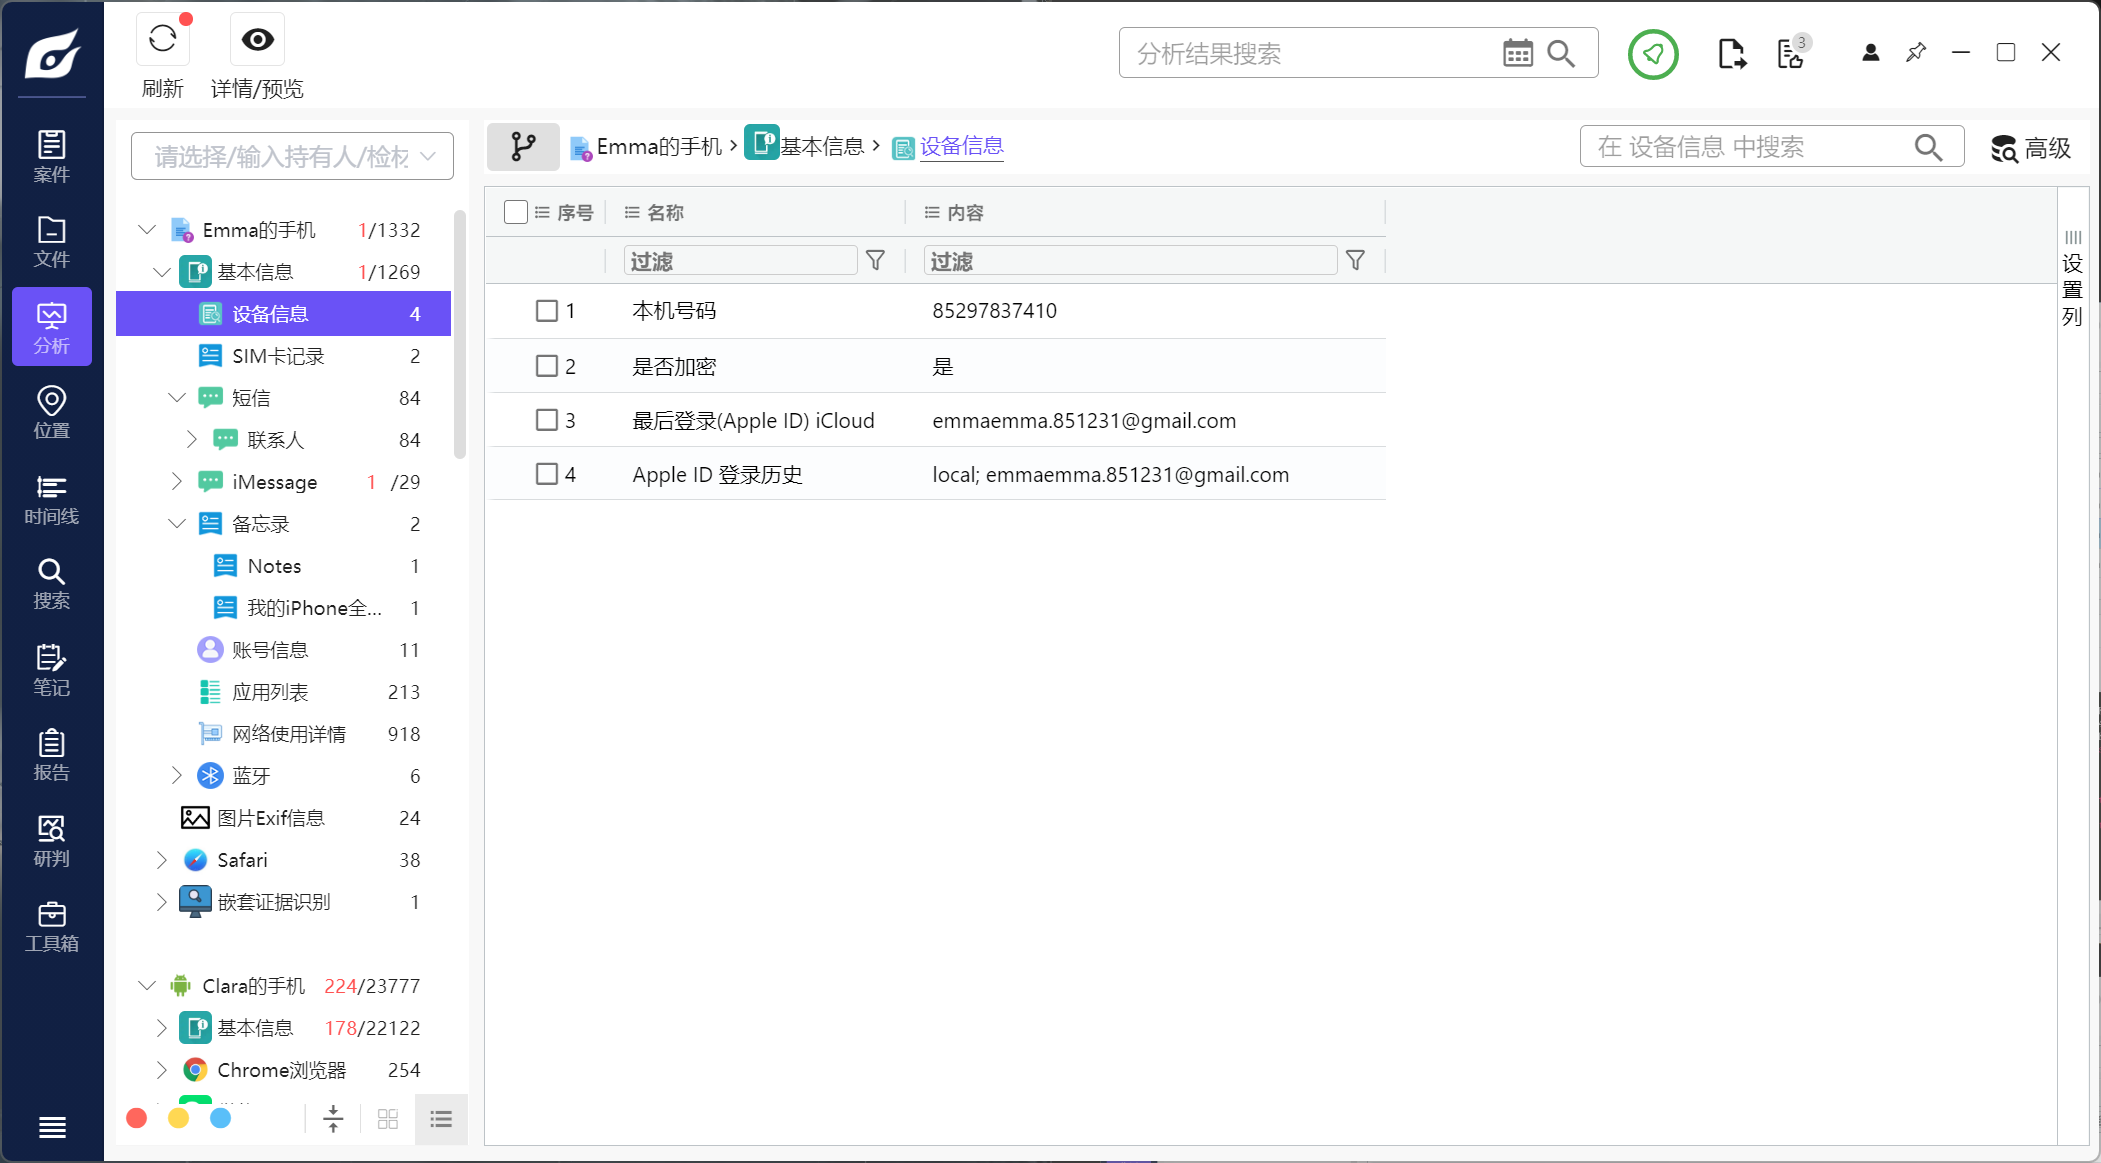Click the green shield status icon

coord(1652,54)
